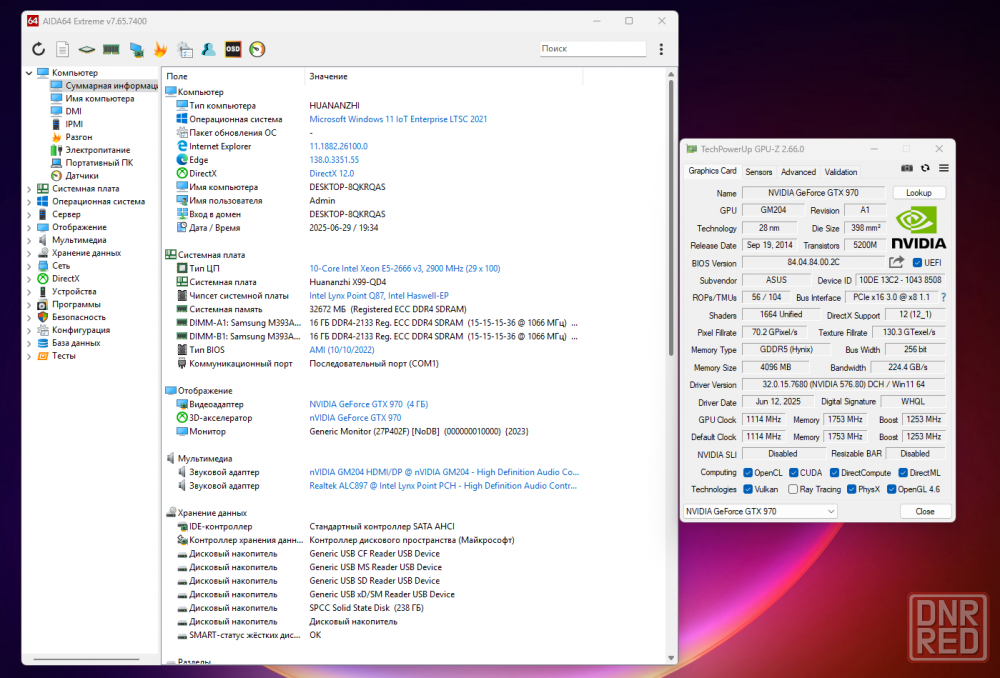This screenshot has width=1000, height=678.
Task: Select Суммарная информация in the tree
Action: pyautogui.click(x=104, y=85)
